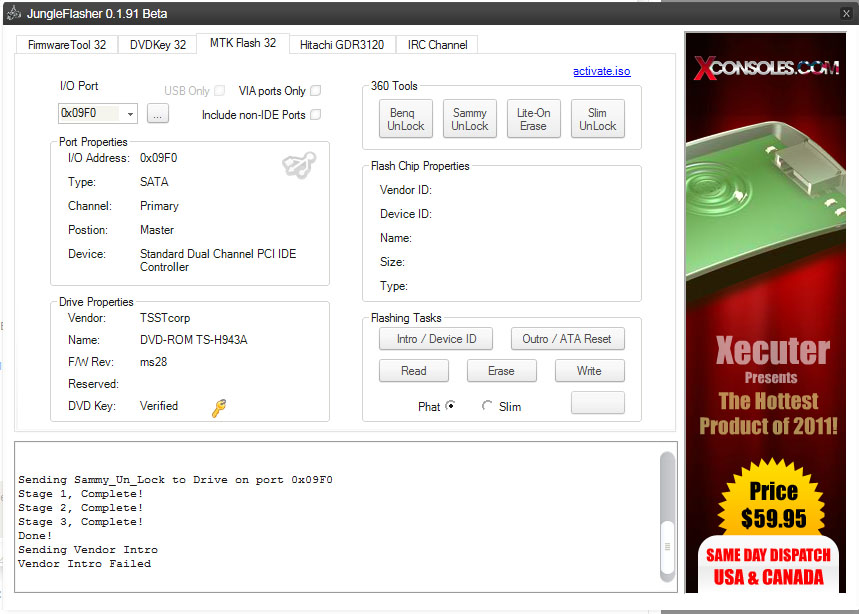Click 'Sending Sammy_Un_Lock to Drive' log line
859x614 pixels.
pyautogui.click(x=175, y=480)
